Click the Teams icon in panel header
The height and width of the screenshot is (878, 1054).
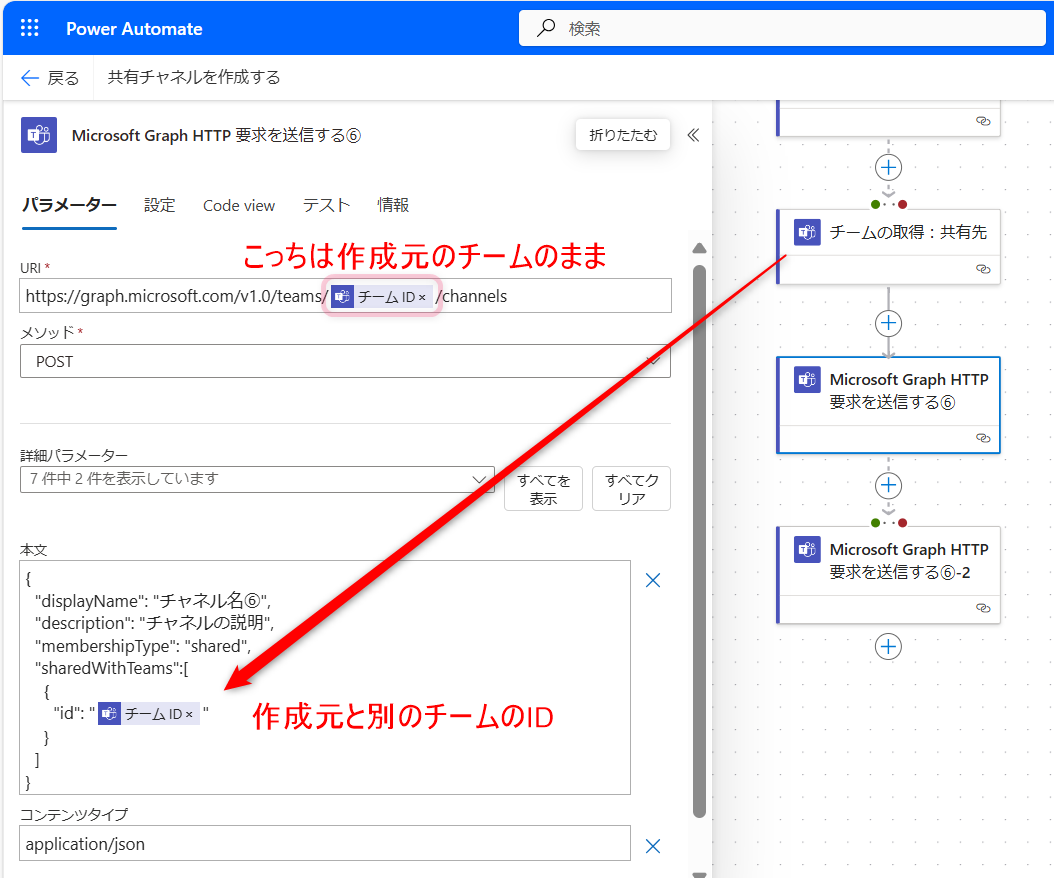click(x=39, y=135)
